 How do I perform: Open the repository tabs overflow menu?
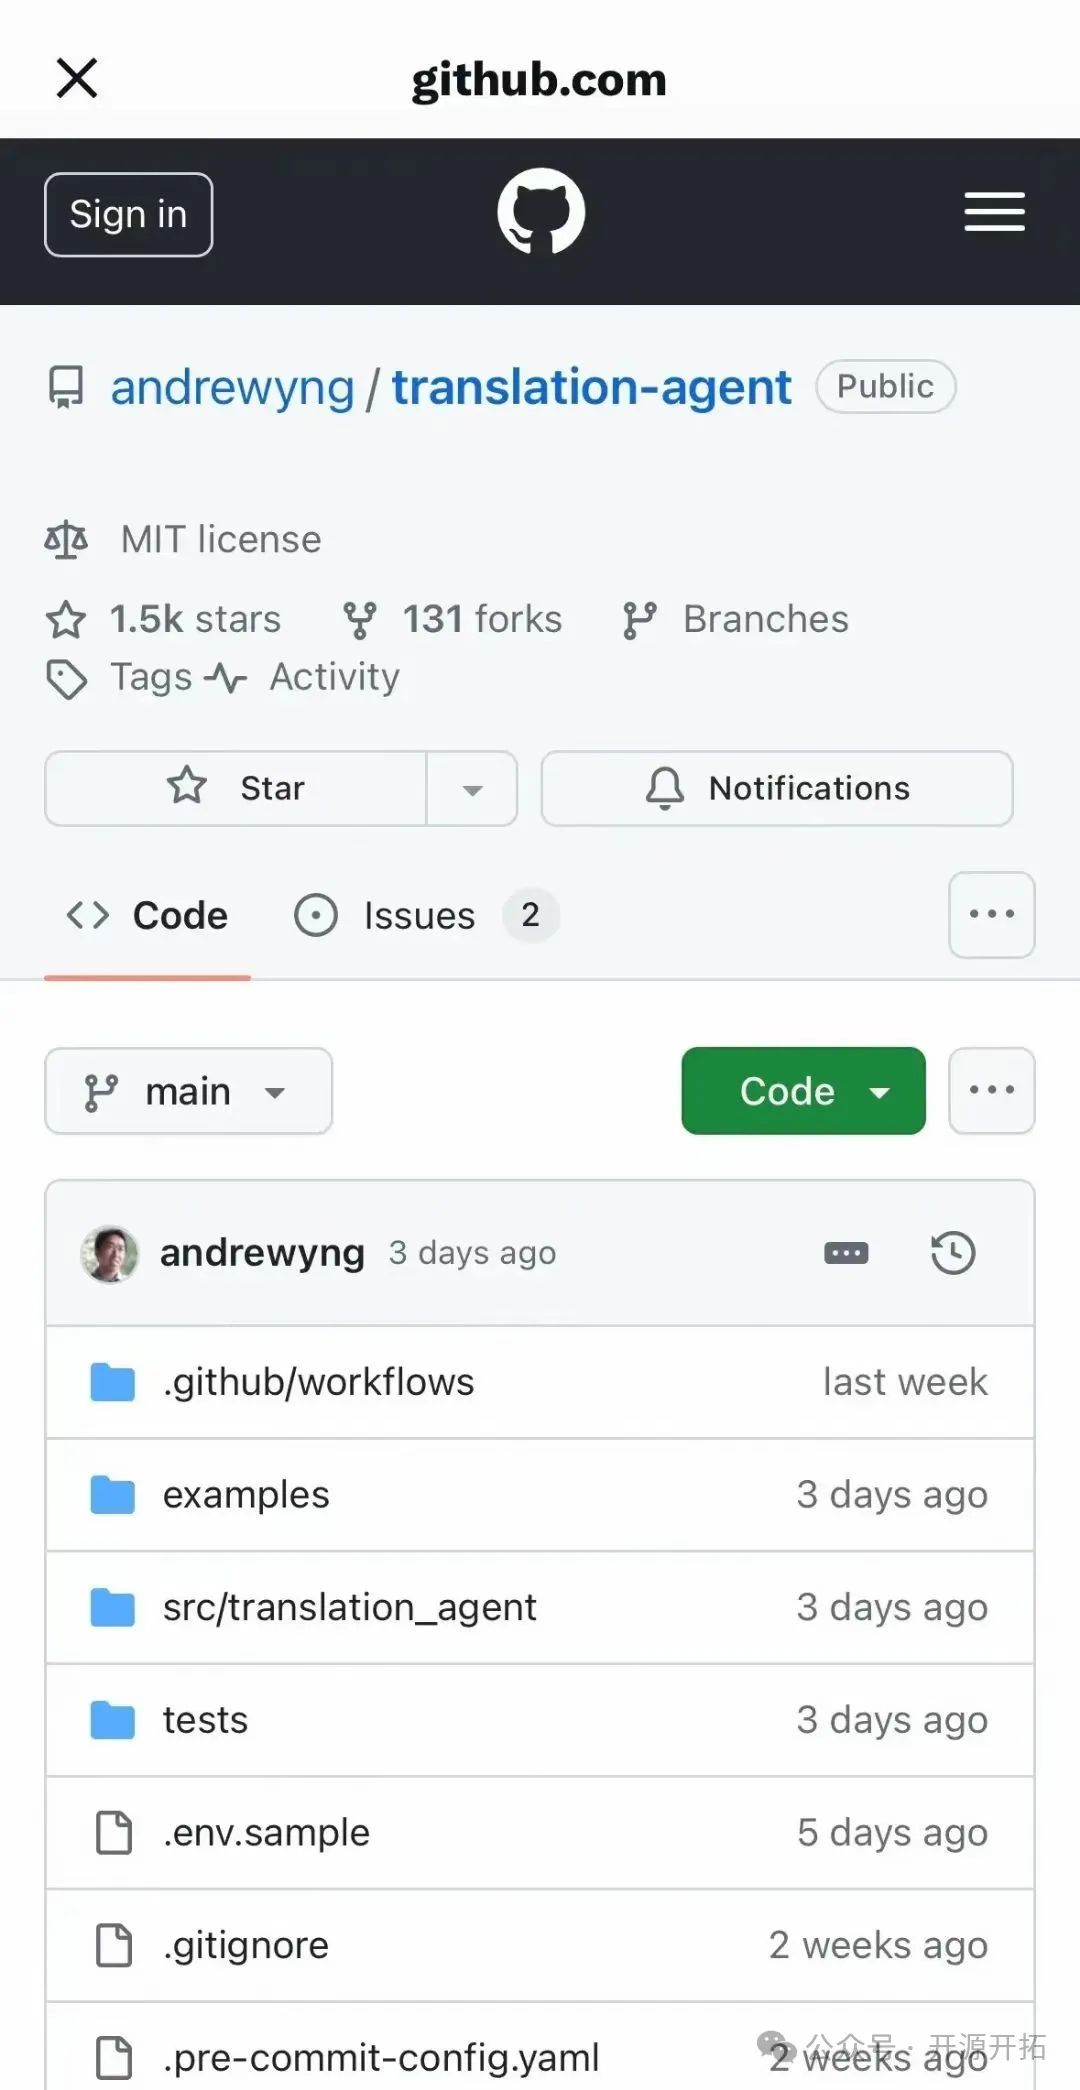(992, 914)
